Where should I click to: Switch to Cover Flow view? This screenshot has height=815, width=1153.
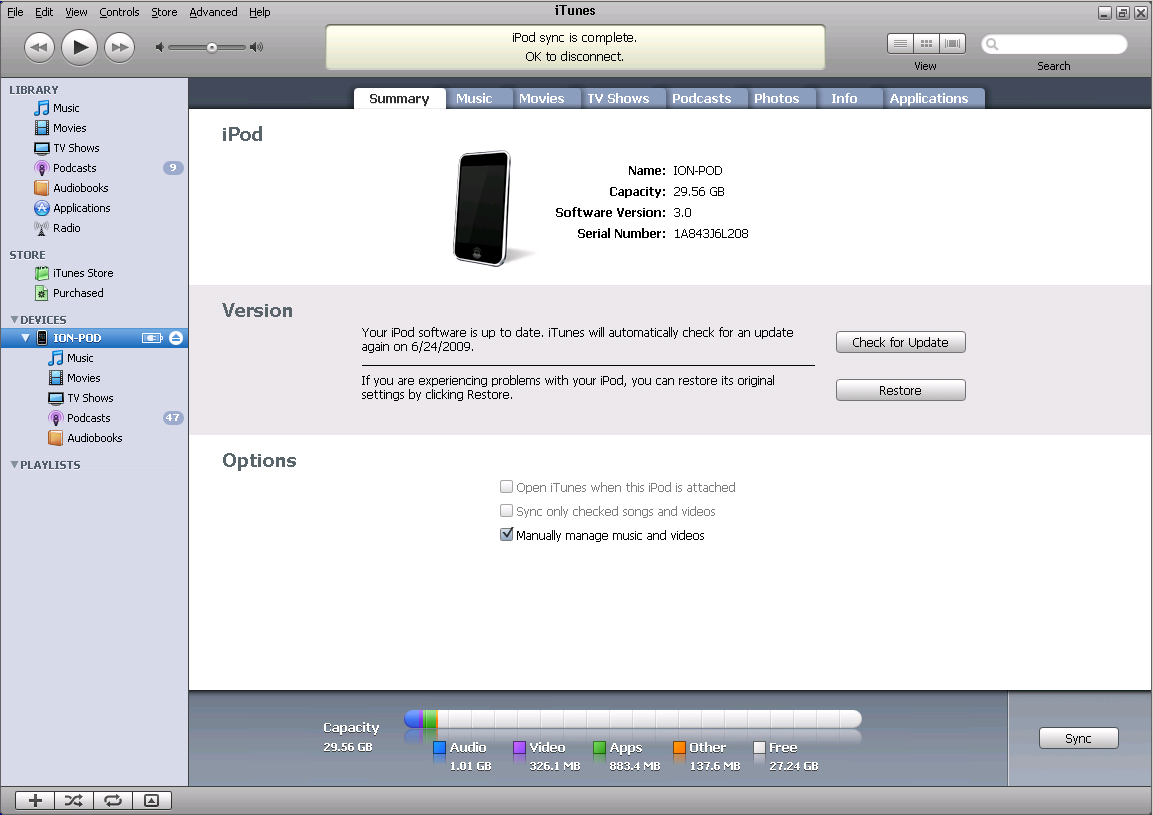[x=952, y=44]
